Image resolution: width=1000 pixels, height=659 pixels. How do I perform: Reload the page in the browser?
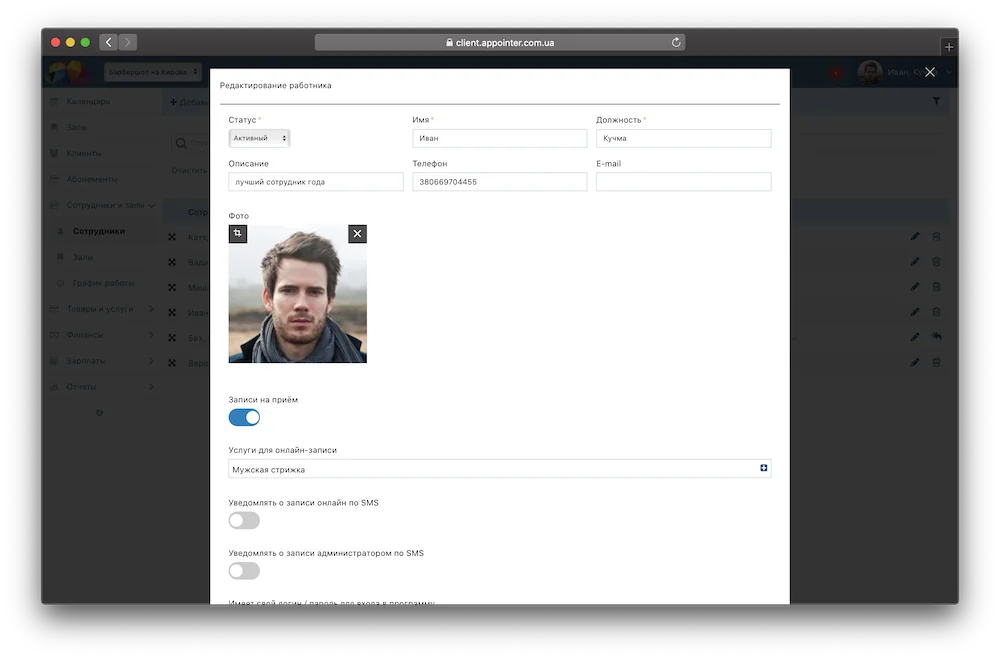point(676,42)
